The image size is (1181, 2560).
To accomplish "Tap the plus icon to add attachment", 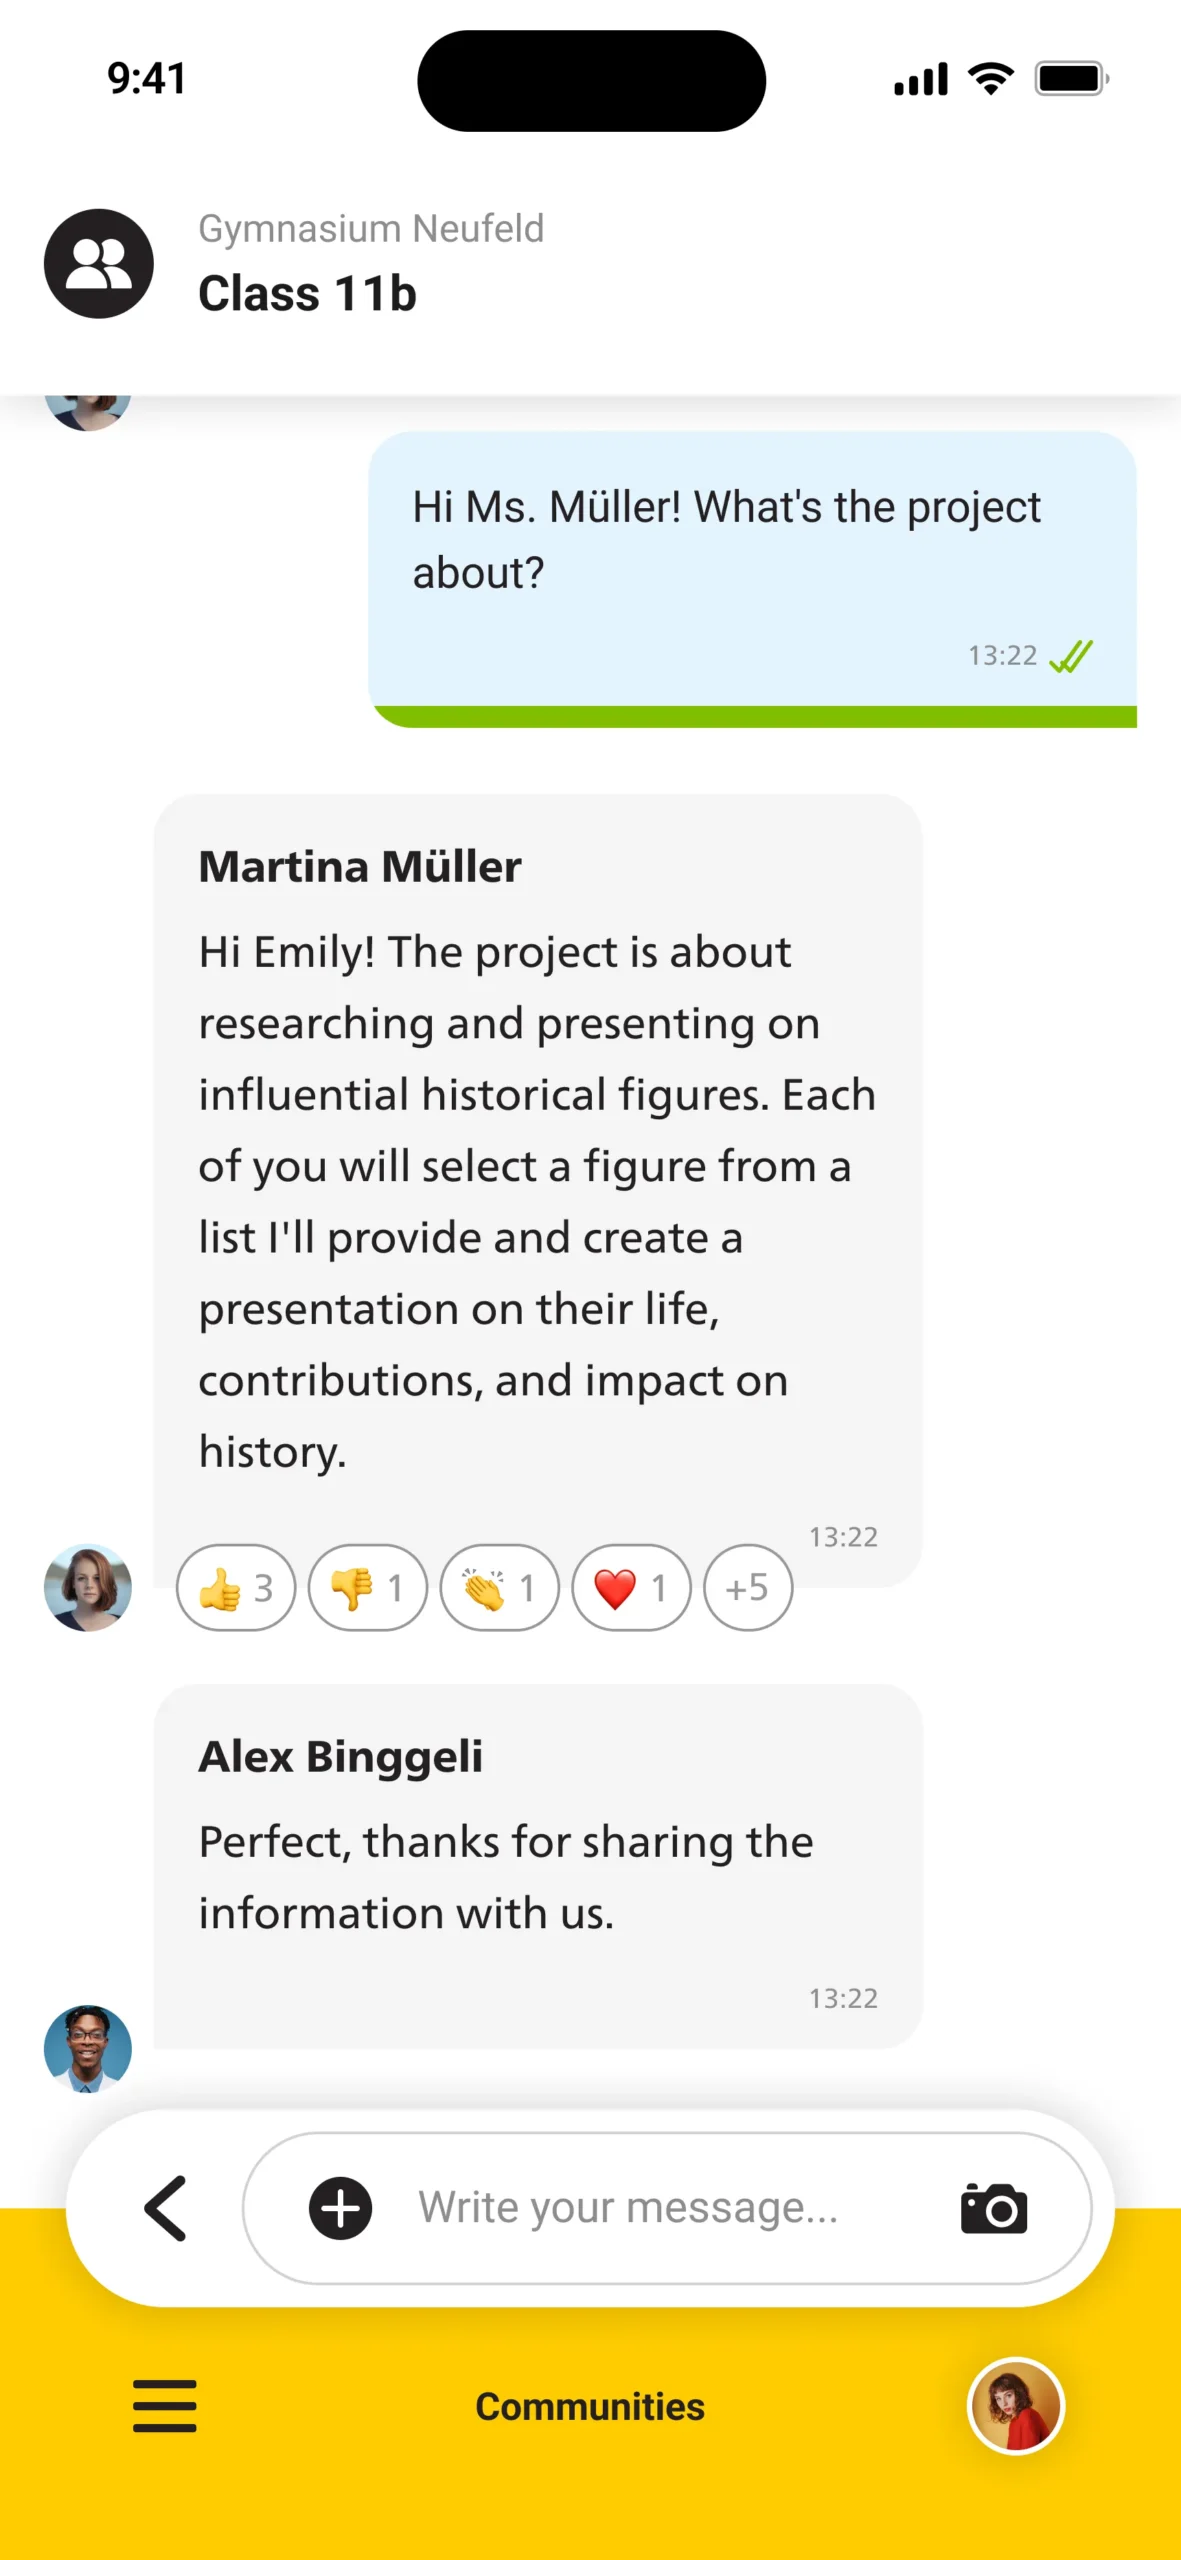I will click(340, 2207).
